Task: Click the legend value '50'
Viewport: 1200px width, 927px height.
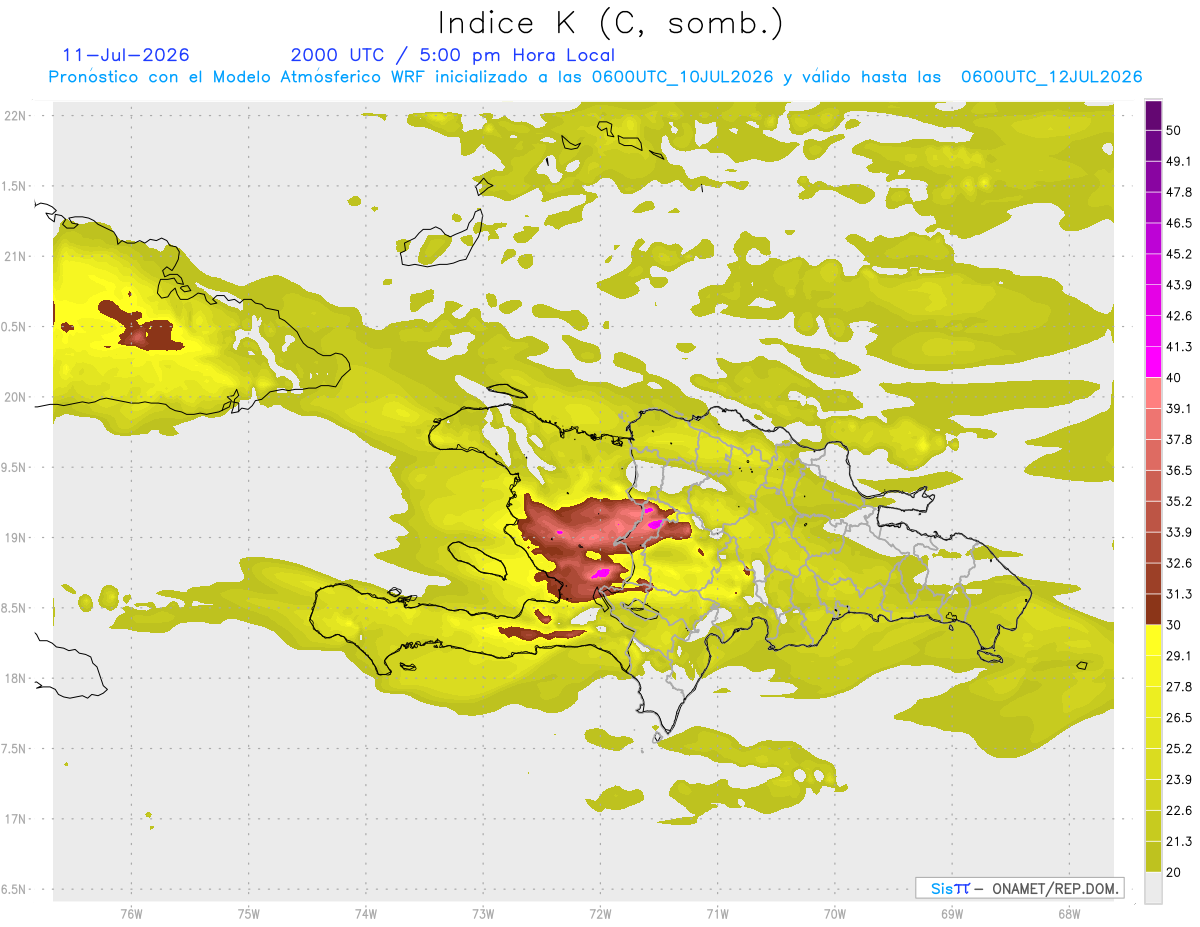Action: click(1174, 131)
